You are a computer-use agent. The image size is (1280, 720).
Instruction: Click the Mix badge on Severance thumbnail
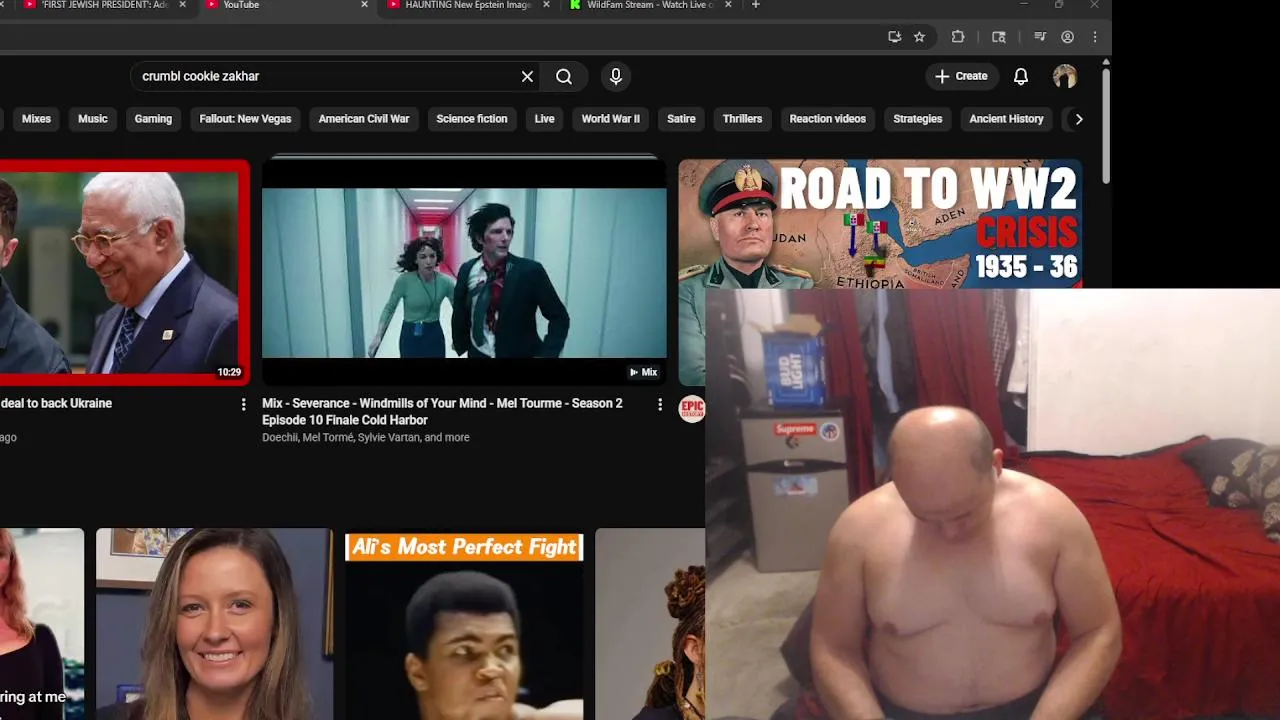tap(643, 372)
